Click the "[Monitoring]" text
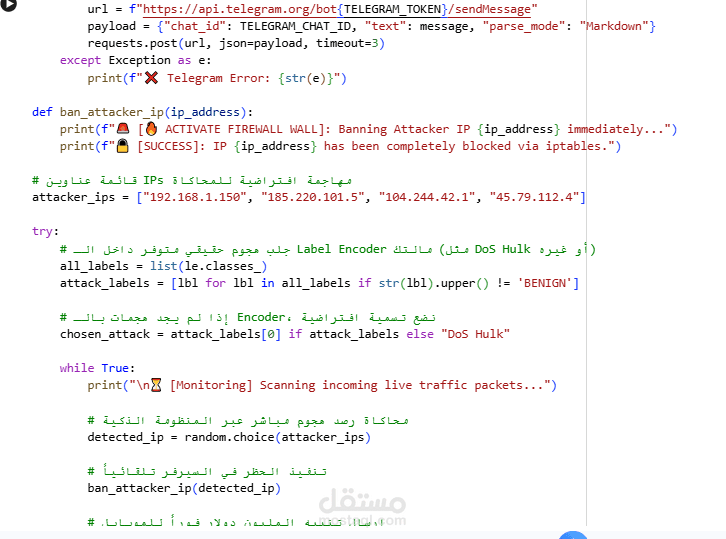Screen dimensions: 726x539 211,385
